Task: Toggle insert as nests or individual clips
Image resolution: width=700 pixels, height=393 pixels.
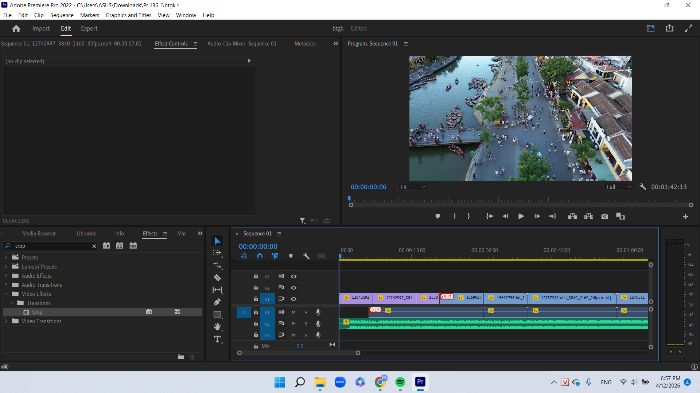Action: click(244, 256)
